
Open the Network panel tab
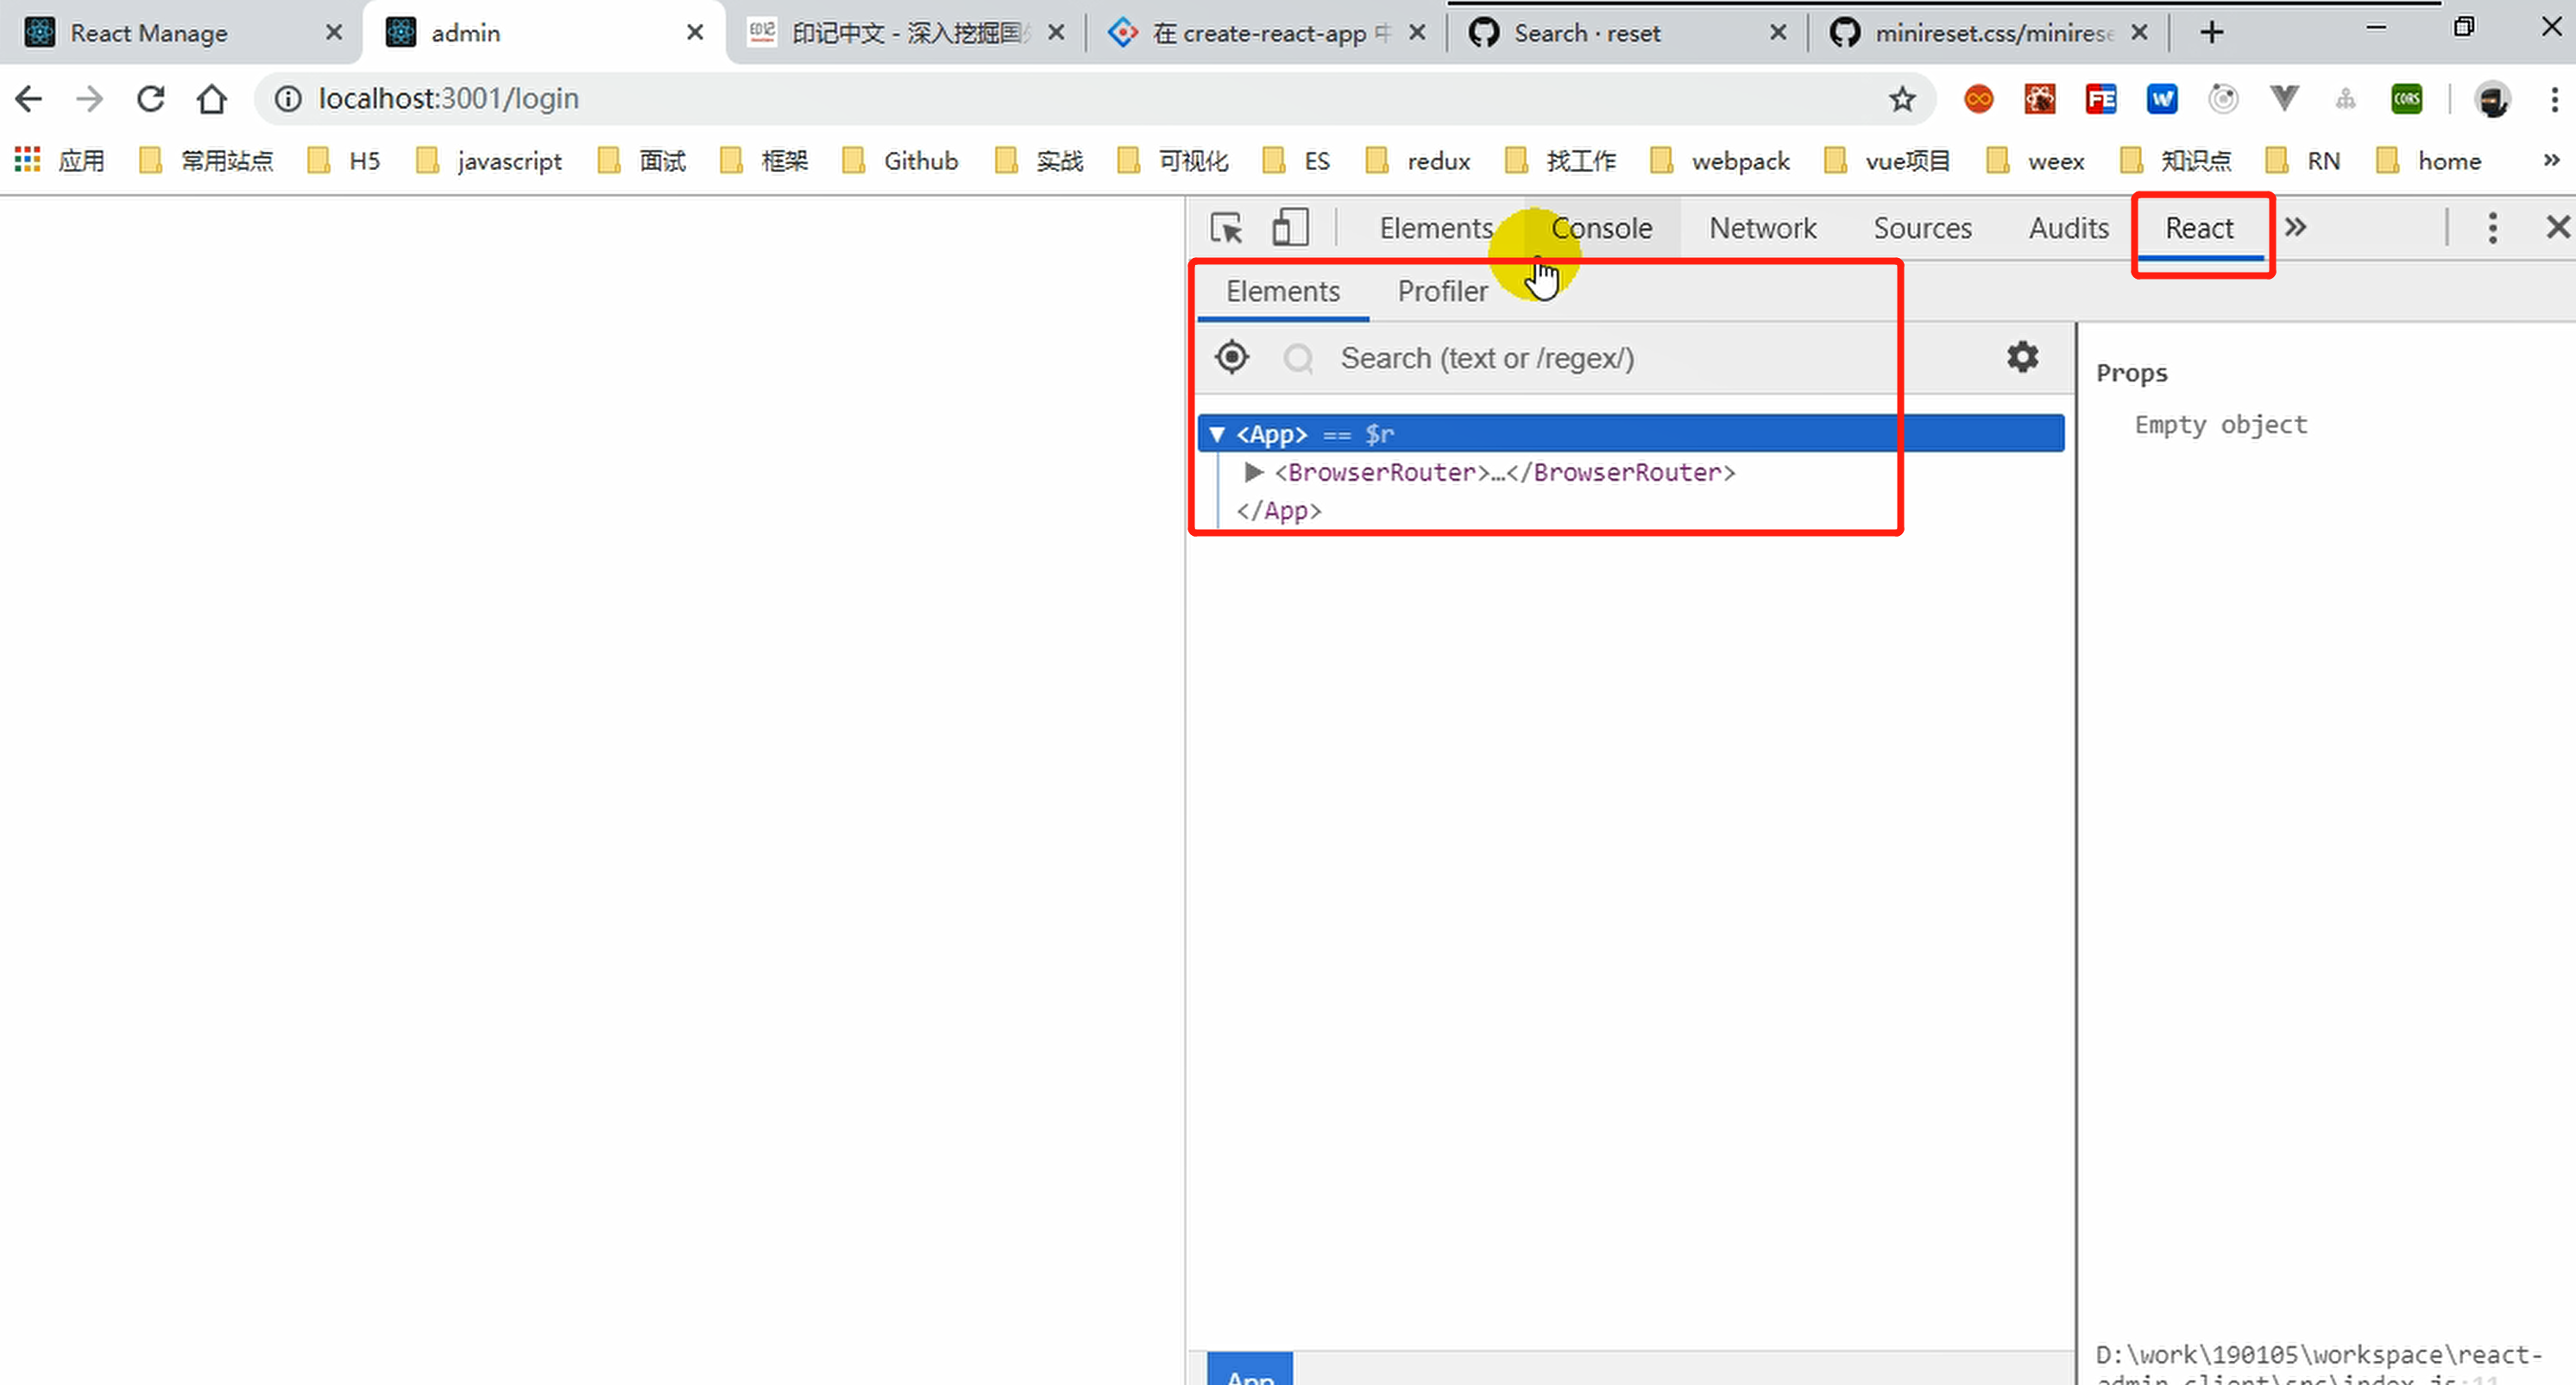coord(1762,228)
